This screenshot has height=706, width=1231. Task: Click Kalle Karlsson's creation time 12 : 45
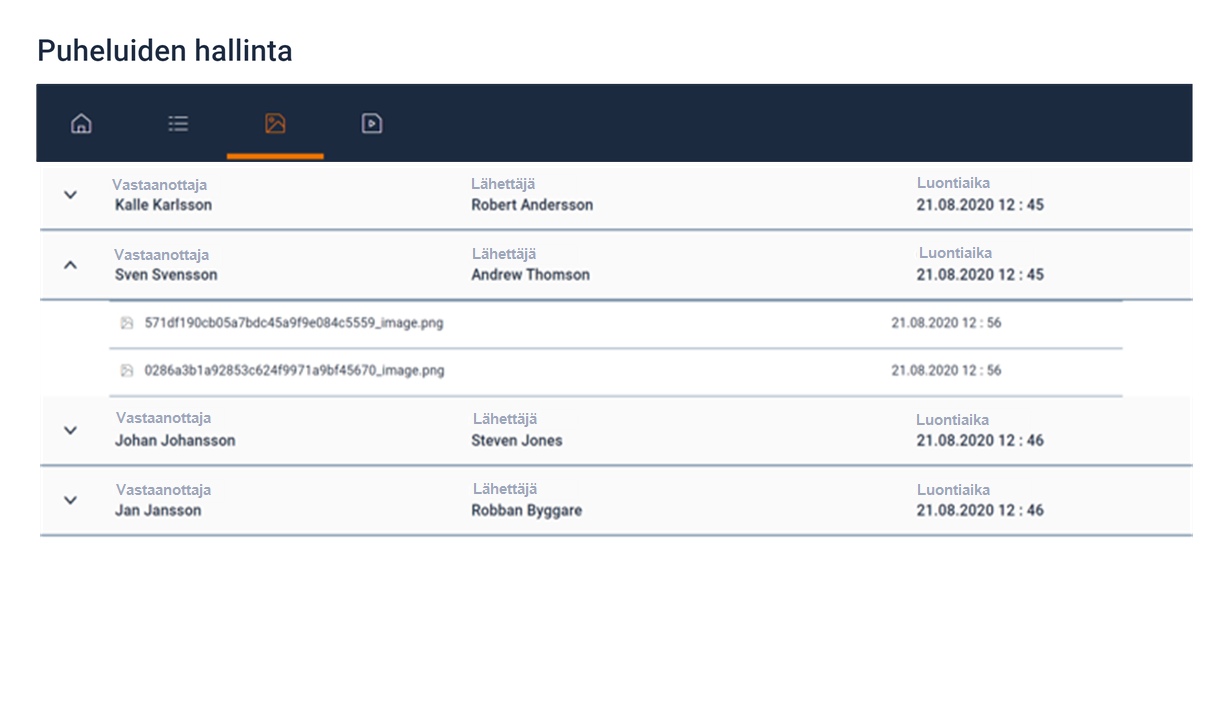(x=979, y=205)
